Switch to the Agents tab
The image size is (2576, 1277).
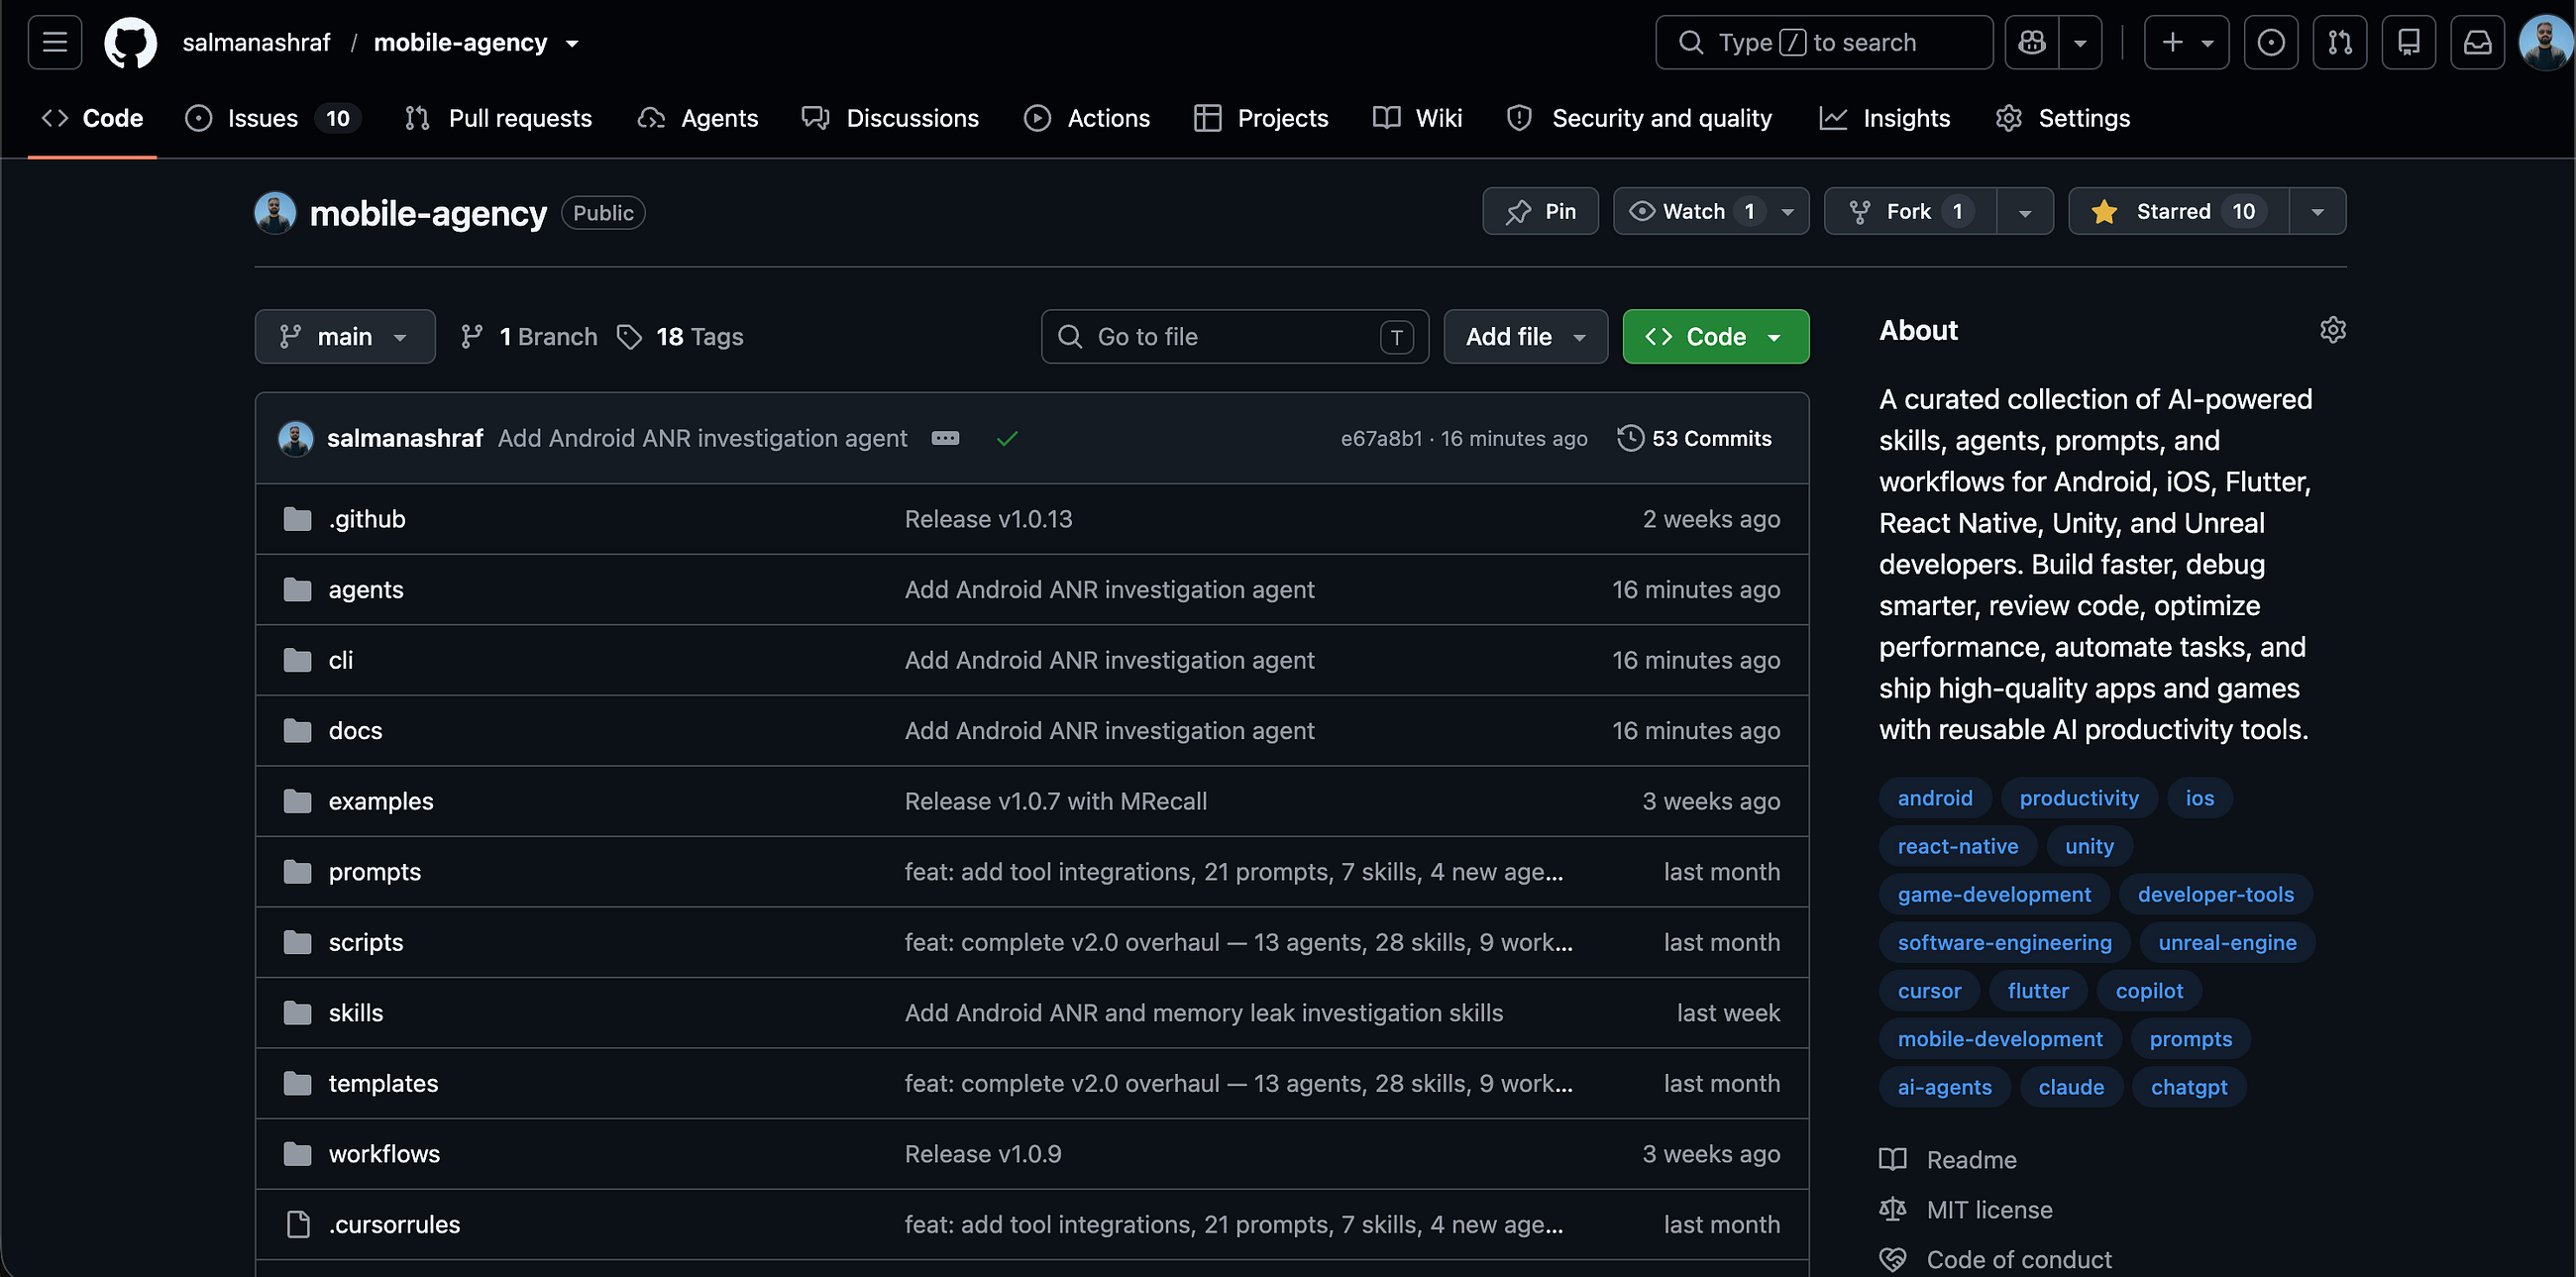(698, 118)
